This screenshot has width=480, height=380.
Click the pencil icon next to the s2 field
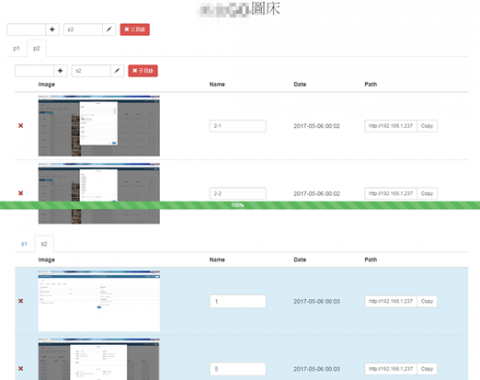tap(117, 71)
